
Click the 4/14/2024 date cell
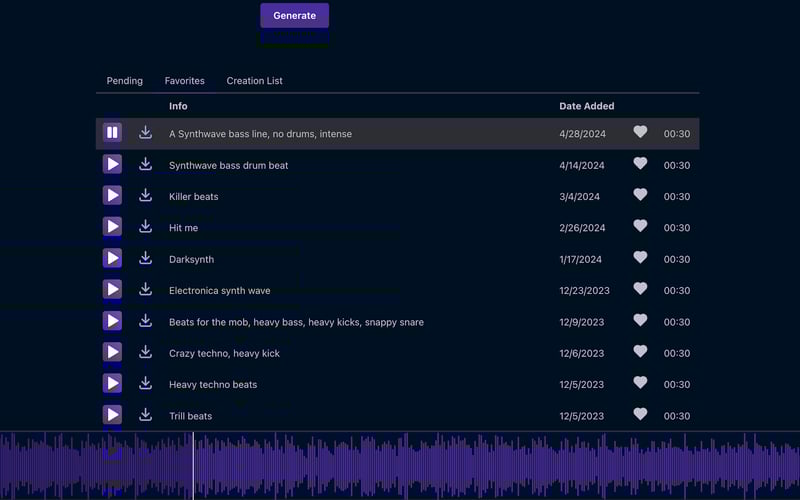[x=582, y=165]
